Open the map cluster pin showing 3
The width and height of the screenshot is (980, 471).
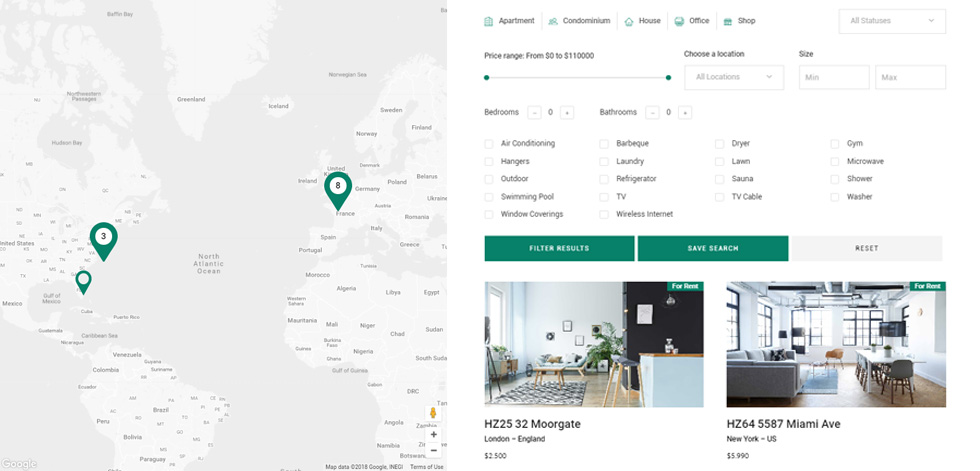[104, 241]
